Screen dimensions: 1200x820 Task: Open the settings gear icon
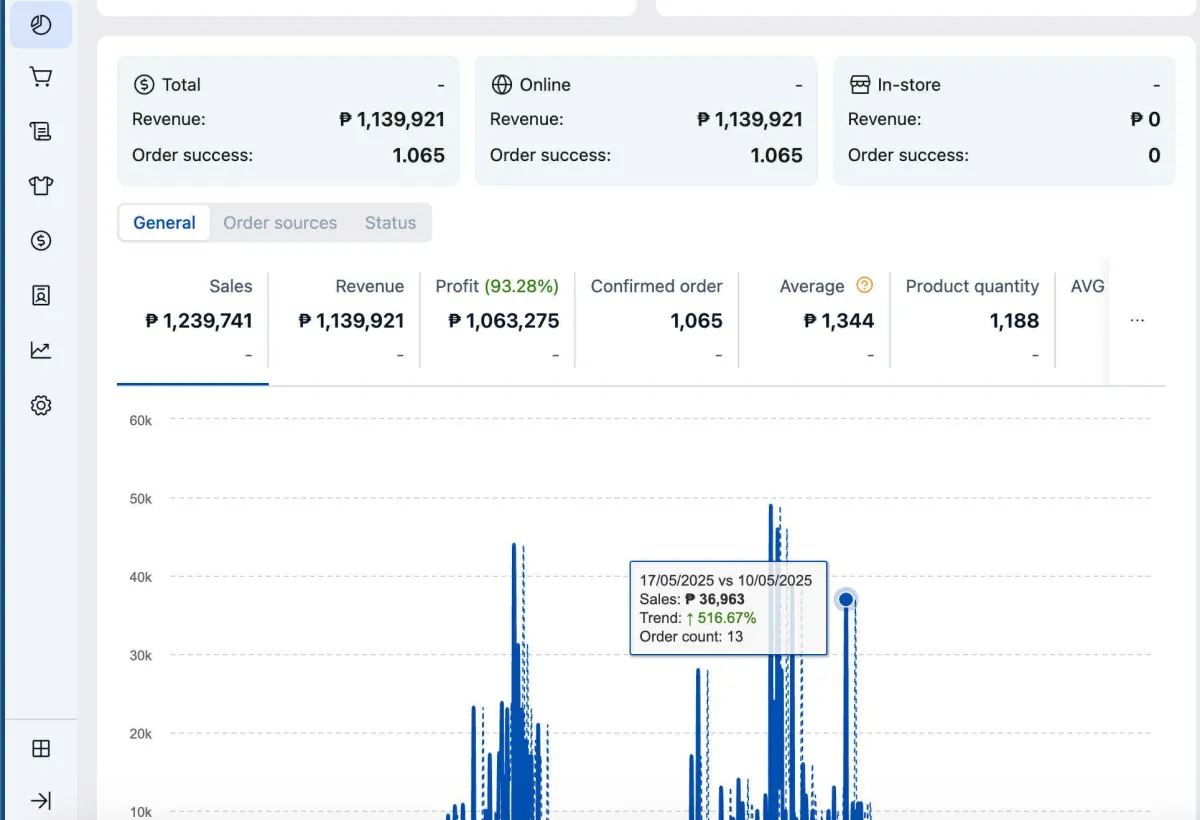(x=41, y=405)
